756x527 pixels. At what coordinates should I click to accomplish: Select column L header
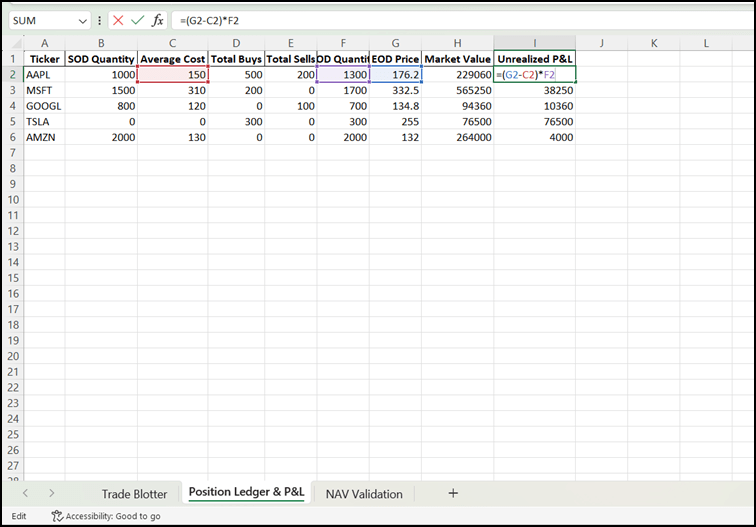click(706, 43)
